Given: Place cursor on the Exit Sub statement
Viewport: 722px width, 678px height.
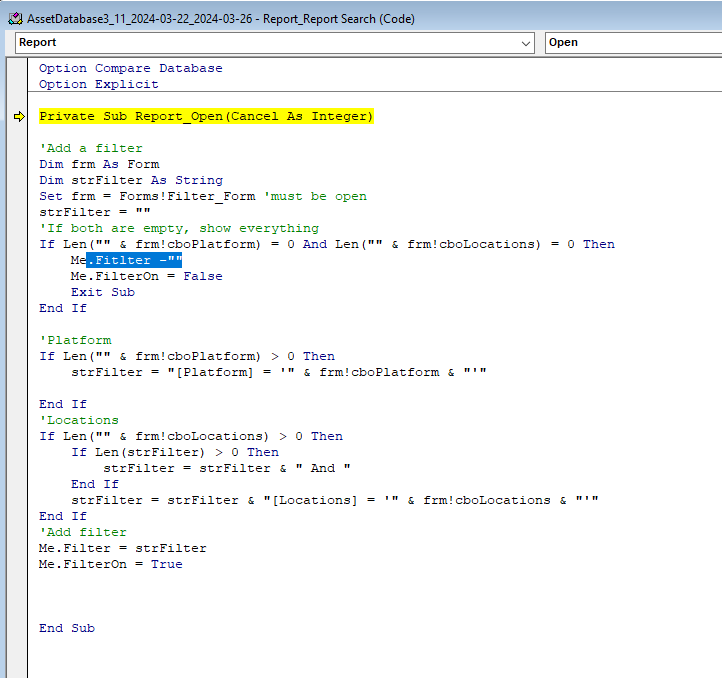Looking at the screenshot, I should (102, 292).
